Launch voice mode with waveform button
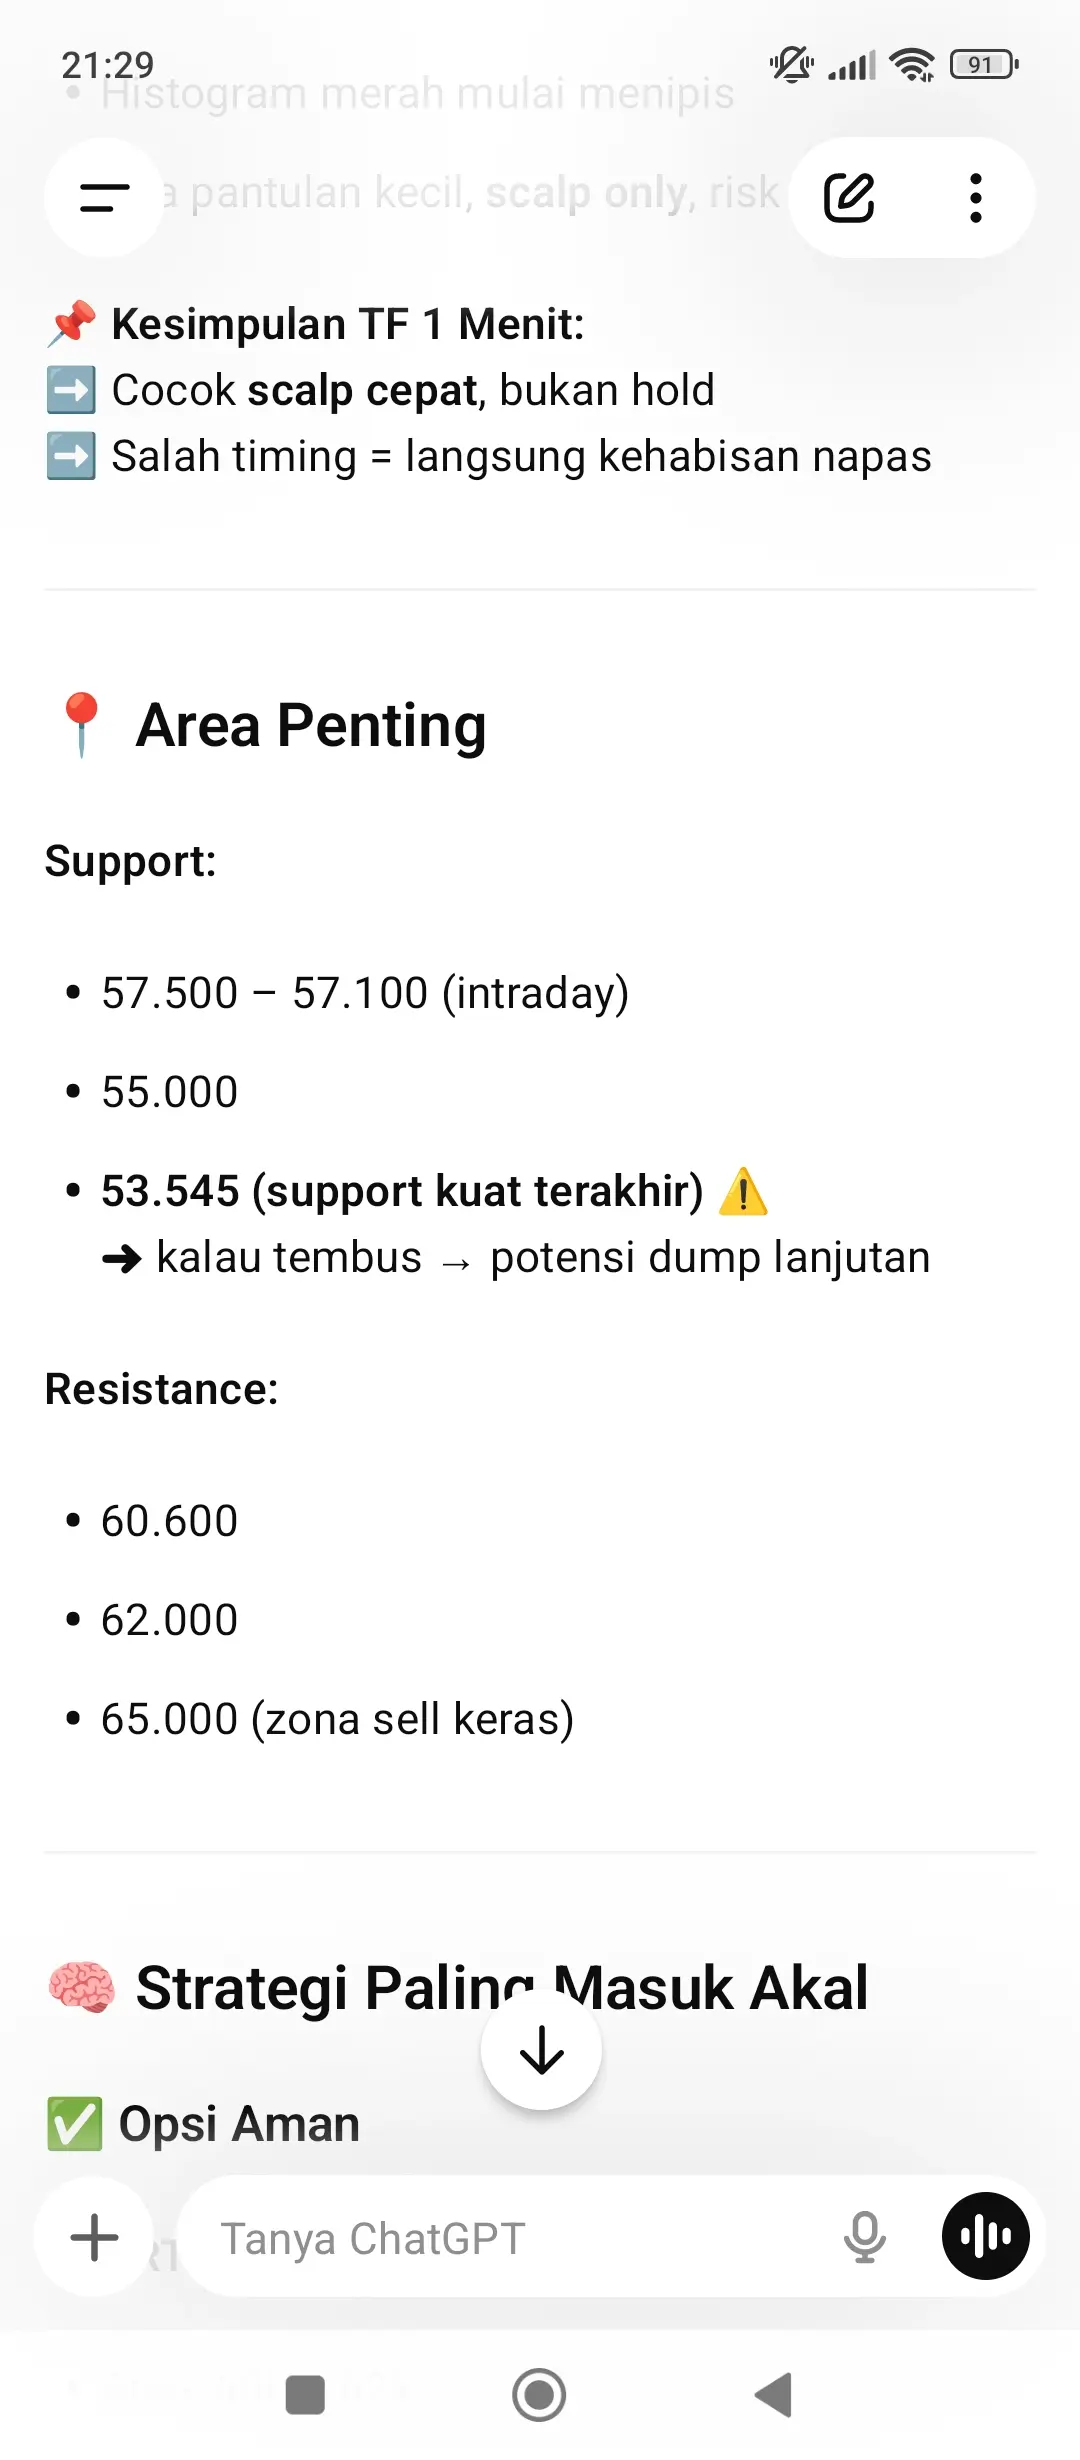Screen dimensions: 1080x2460 pos(986,2236)
